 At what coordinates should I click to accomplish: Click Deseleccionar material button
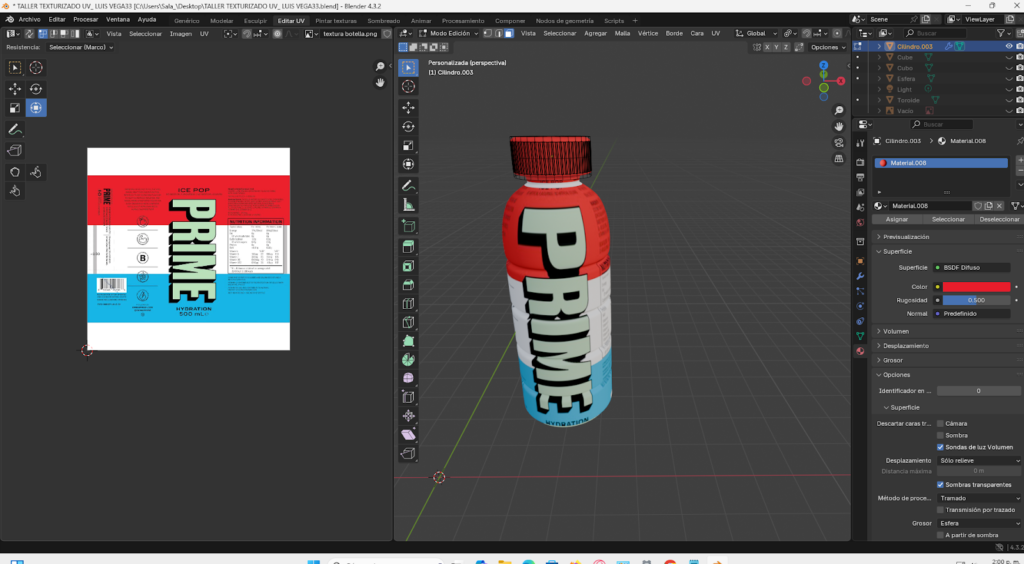(x=999, y=219)
